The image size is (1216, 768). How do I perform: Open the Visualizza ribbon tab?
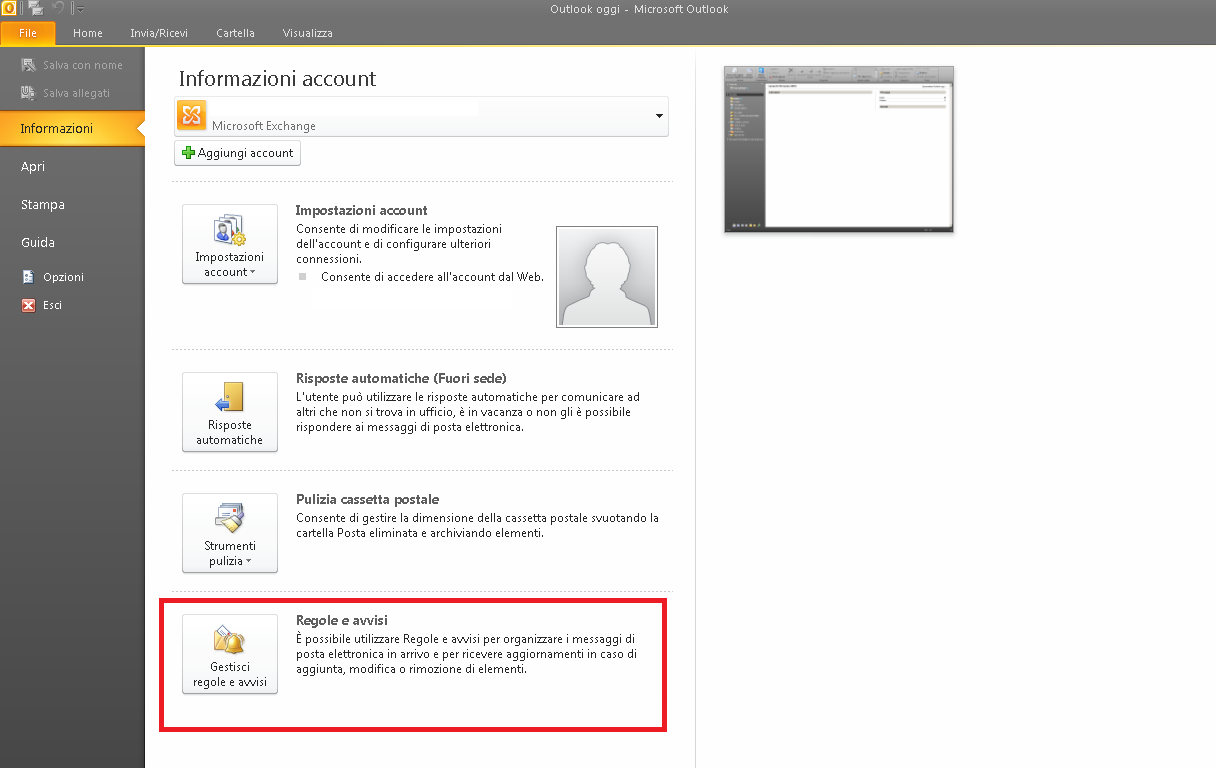click(x=308, y=33)
